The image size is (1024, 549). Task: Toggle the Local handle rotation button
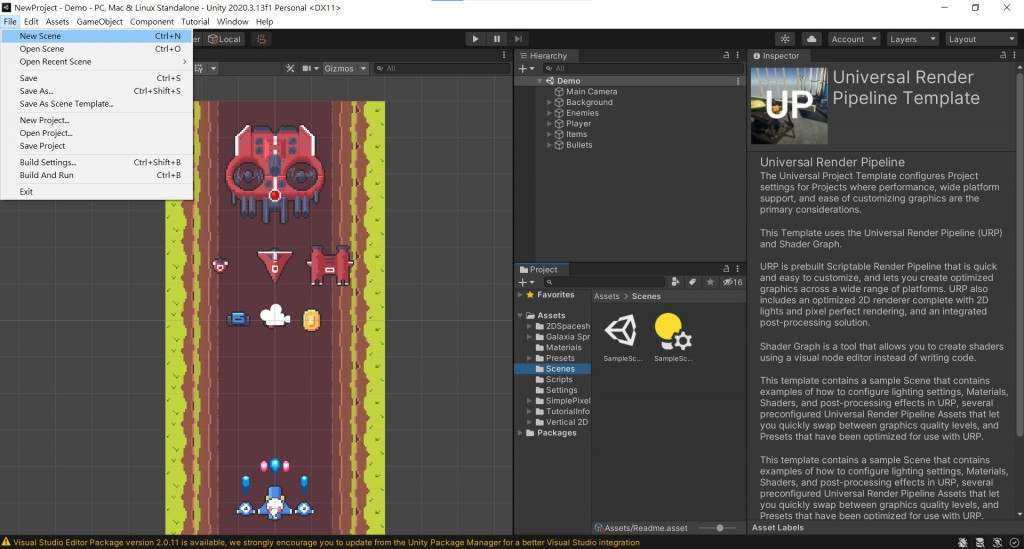pos(225,39)
